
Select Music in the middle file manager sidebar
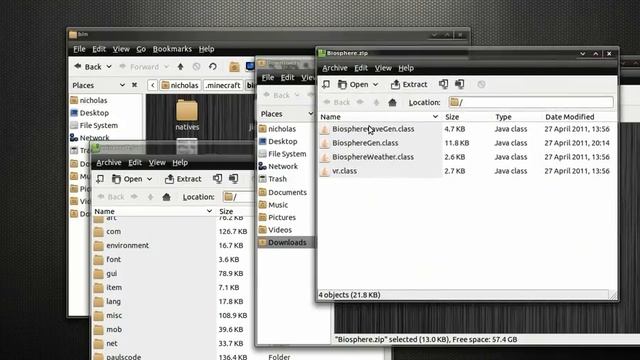point(278,205)
